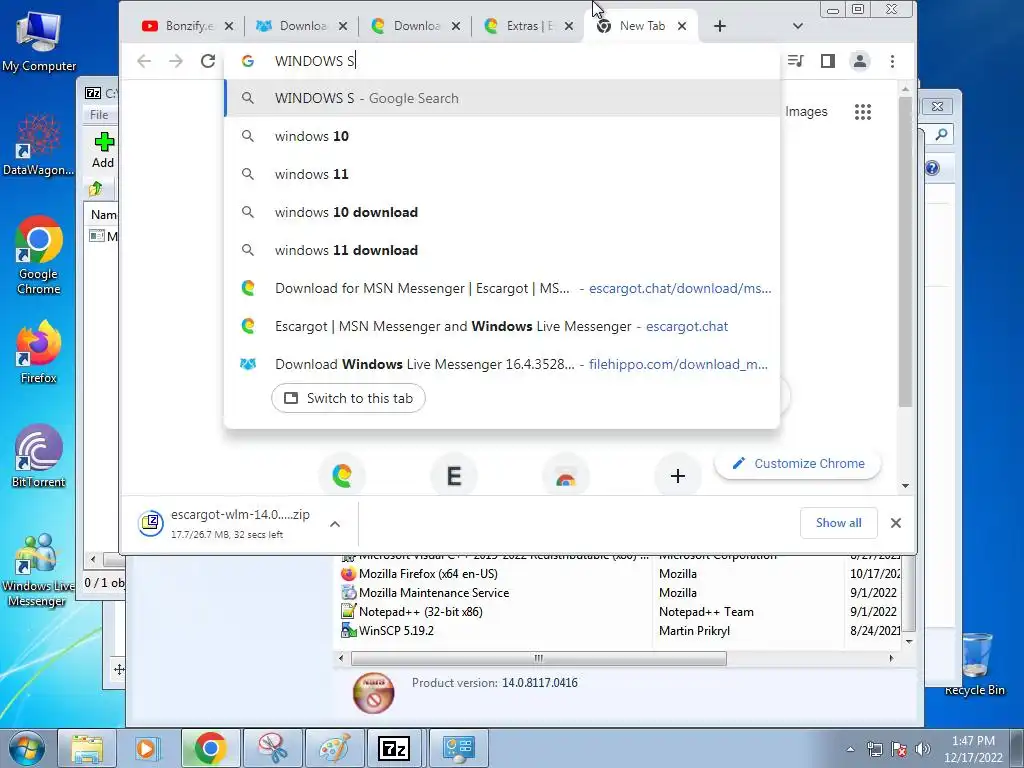Expand download item options chevron
The image size is (1024, 768).
(335, 524)
